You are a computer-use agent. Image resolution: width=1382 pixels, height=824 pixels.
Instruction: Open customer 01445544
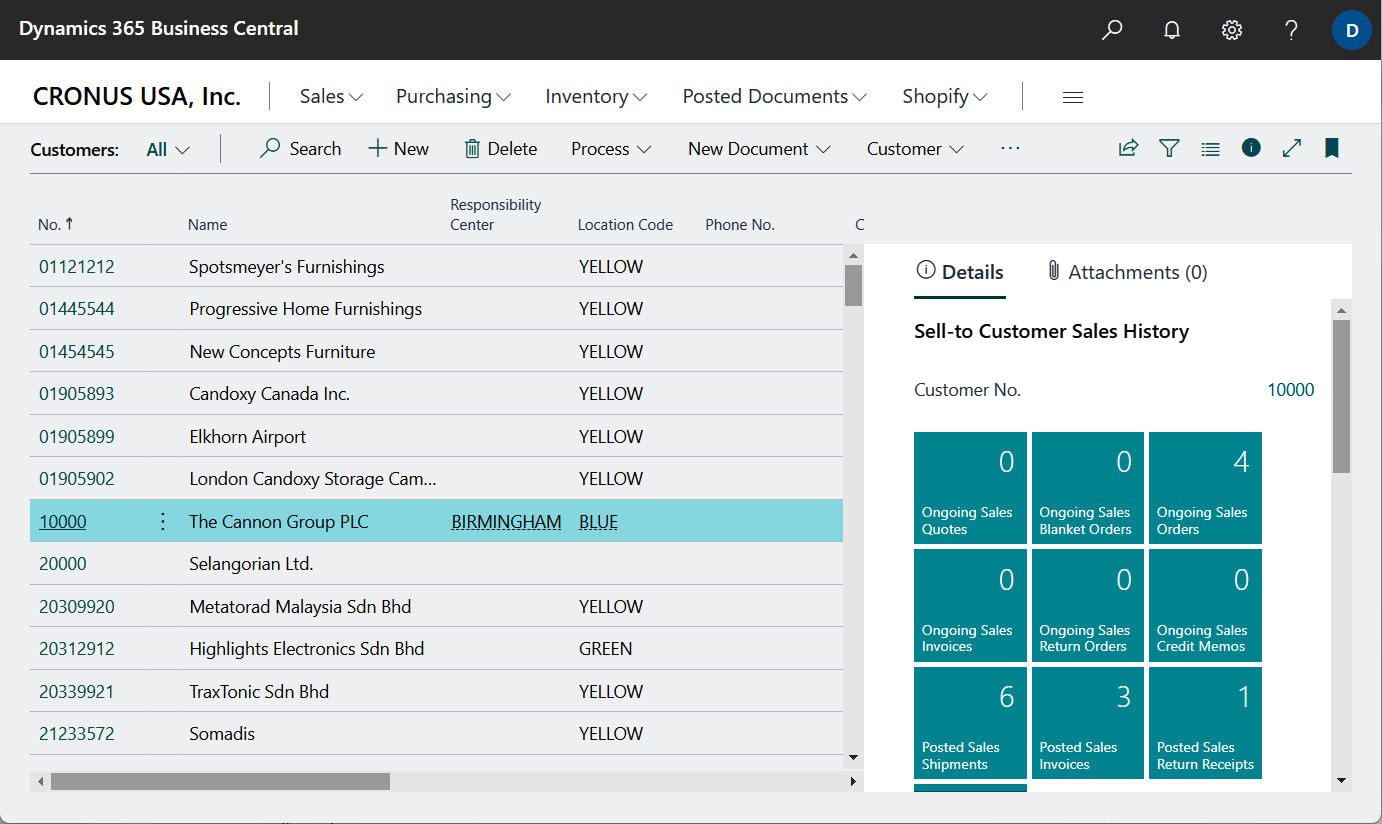(x=77, y=309)
